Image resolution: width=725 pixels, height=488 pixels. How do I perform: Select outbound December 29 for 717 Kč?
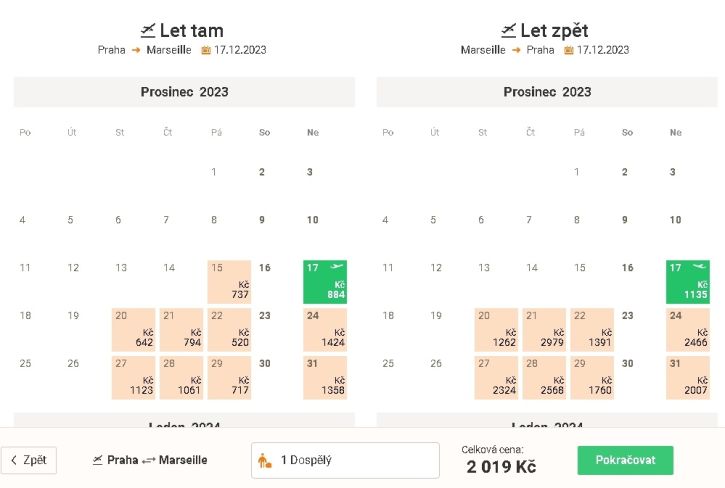tap(229, 377)
